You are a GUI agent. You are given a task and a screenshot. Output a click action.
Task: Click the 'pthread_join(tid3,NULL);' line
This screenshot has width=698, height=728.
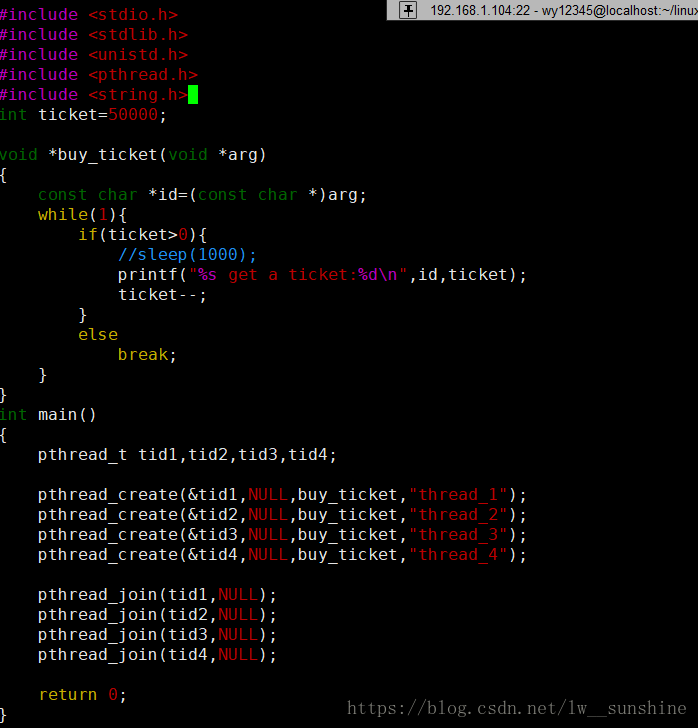tap(157, 635)
